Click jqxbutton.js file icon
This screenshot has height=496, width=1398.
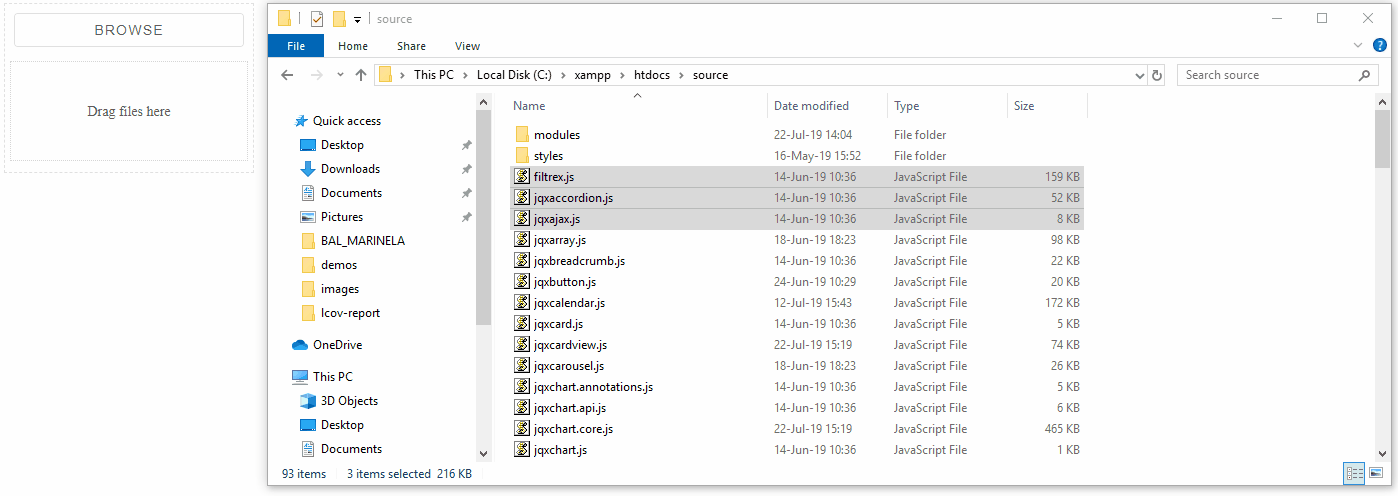point(521,282)
